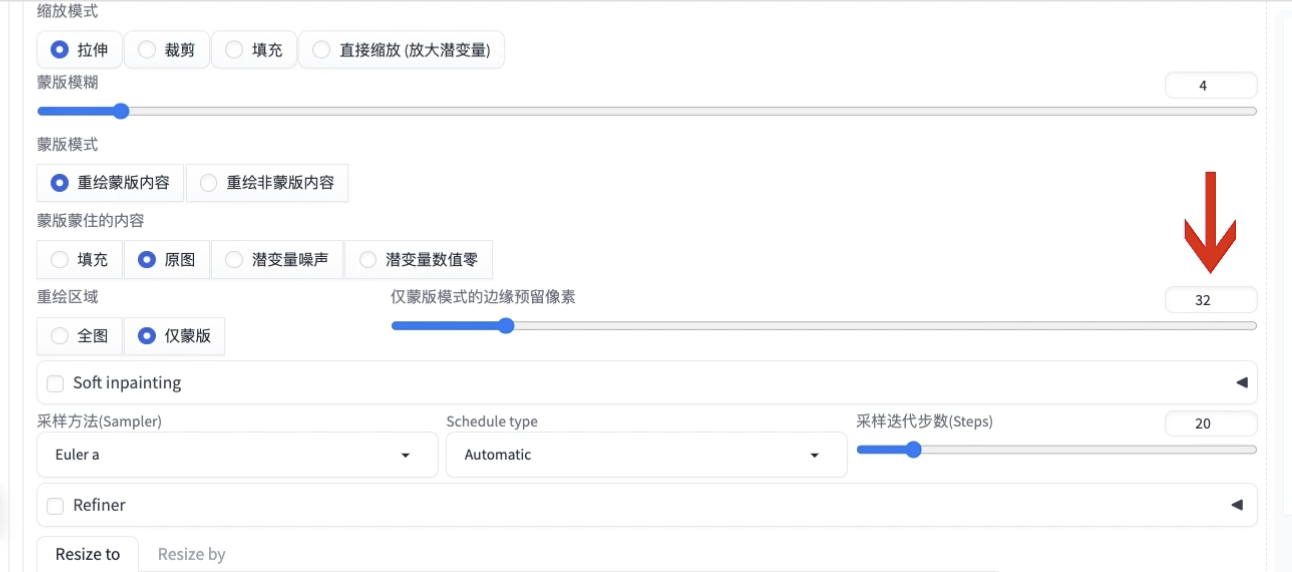Switch to the Resize by tab
The width and height of the screenshot is (1292, 572).
pyautogui.click(x=191, y=554)
